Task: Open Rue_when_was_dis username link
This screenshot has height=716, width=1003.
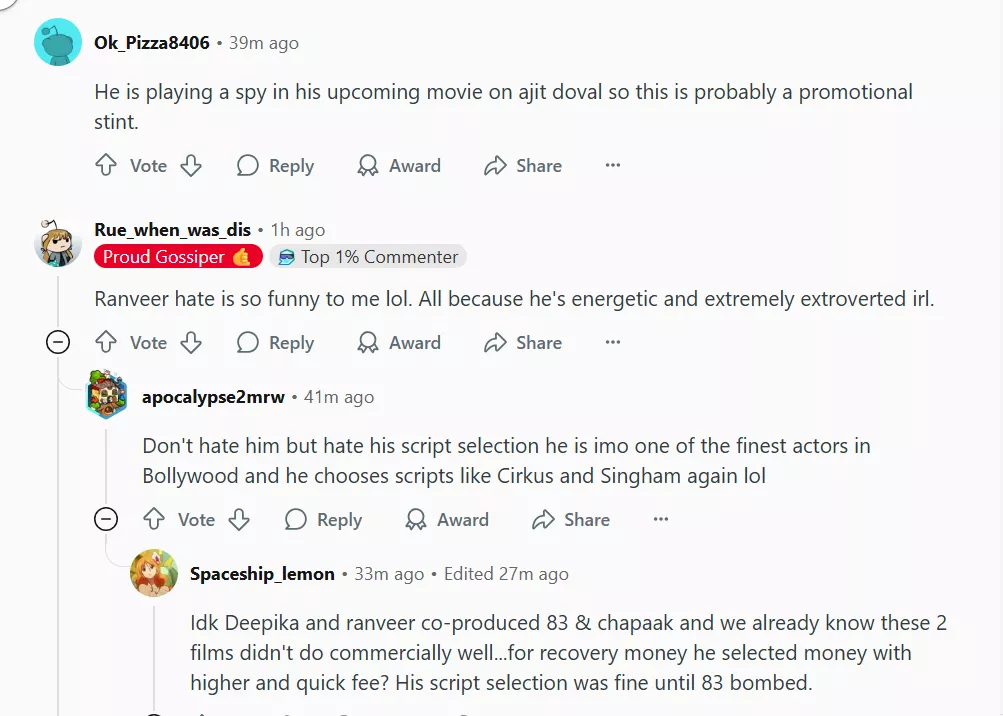Action: pos(172,230)
